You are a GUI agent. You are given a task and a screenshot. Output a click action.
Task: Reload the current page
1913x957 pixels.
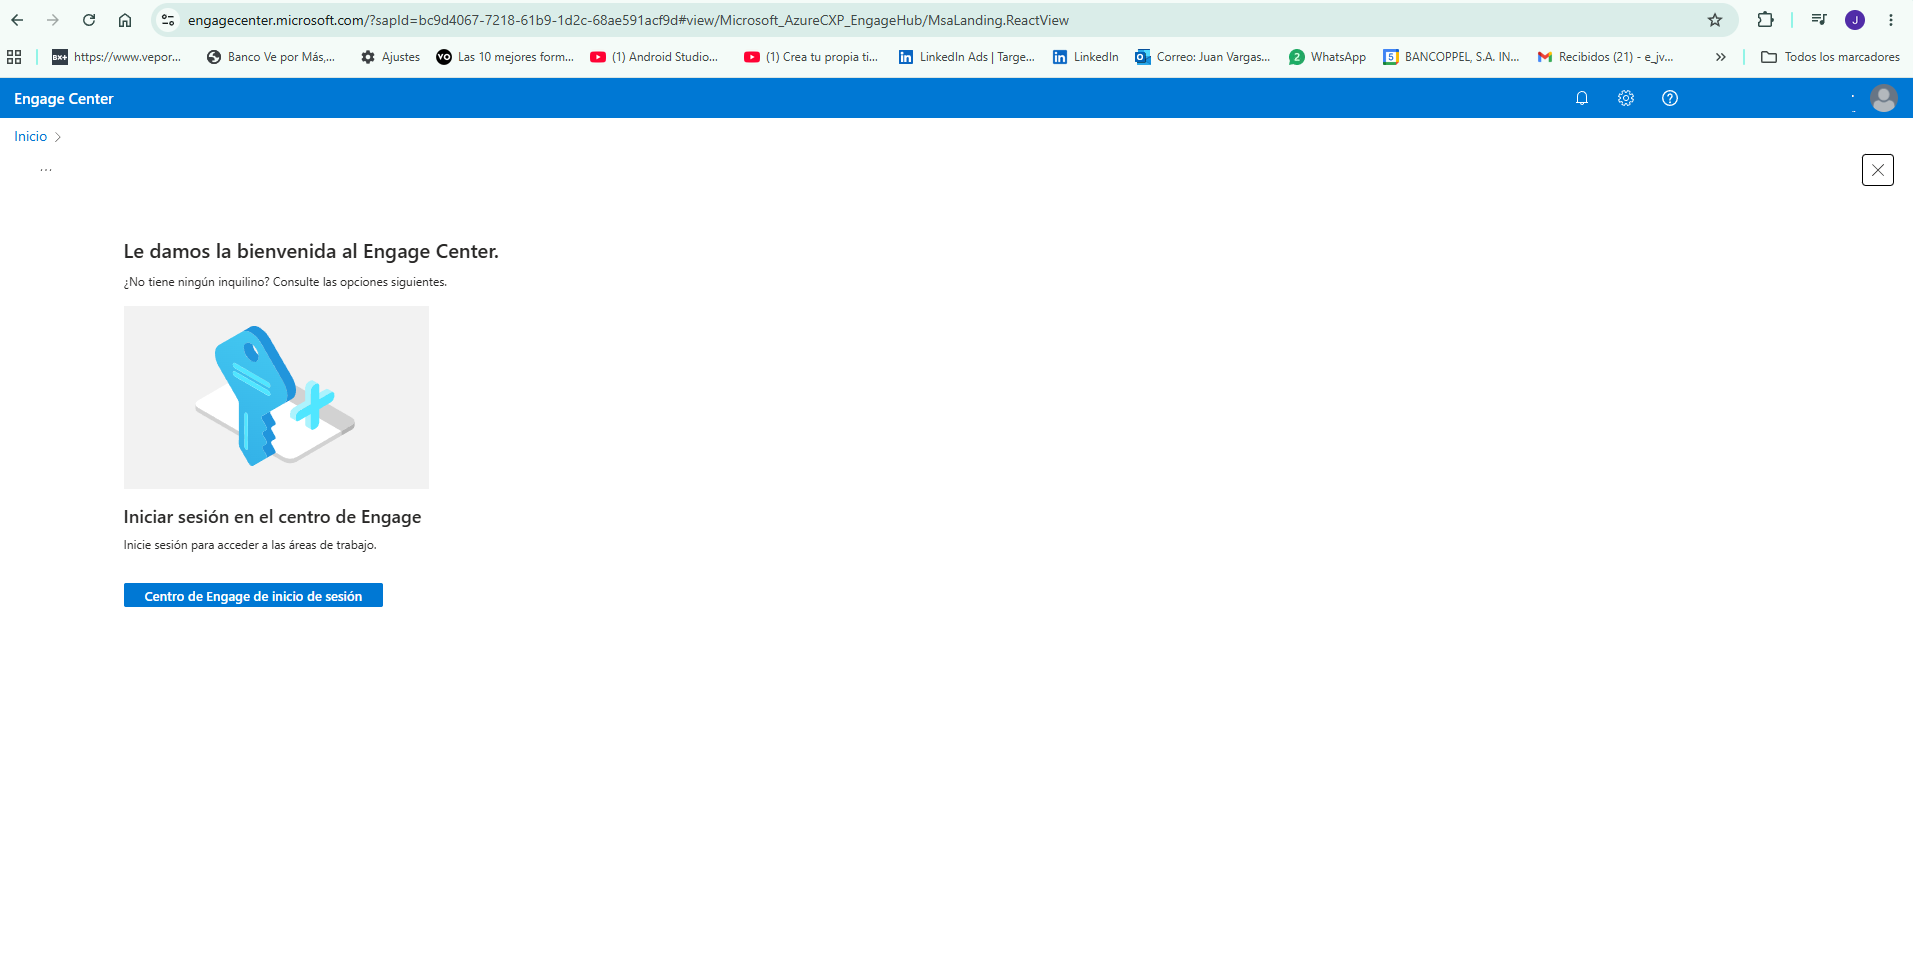89,20
